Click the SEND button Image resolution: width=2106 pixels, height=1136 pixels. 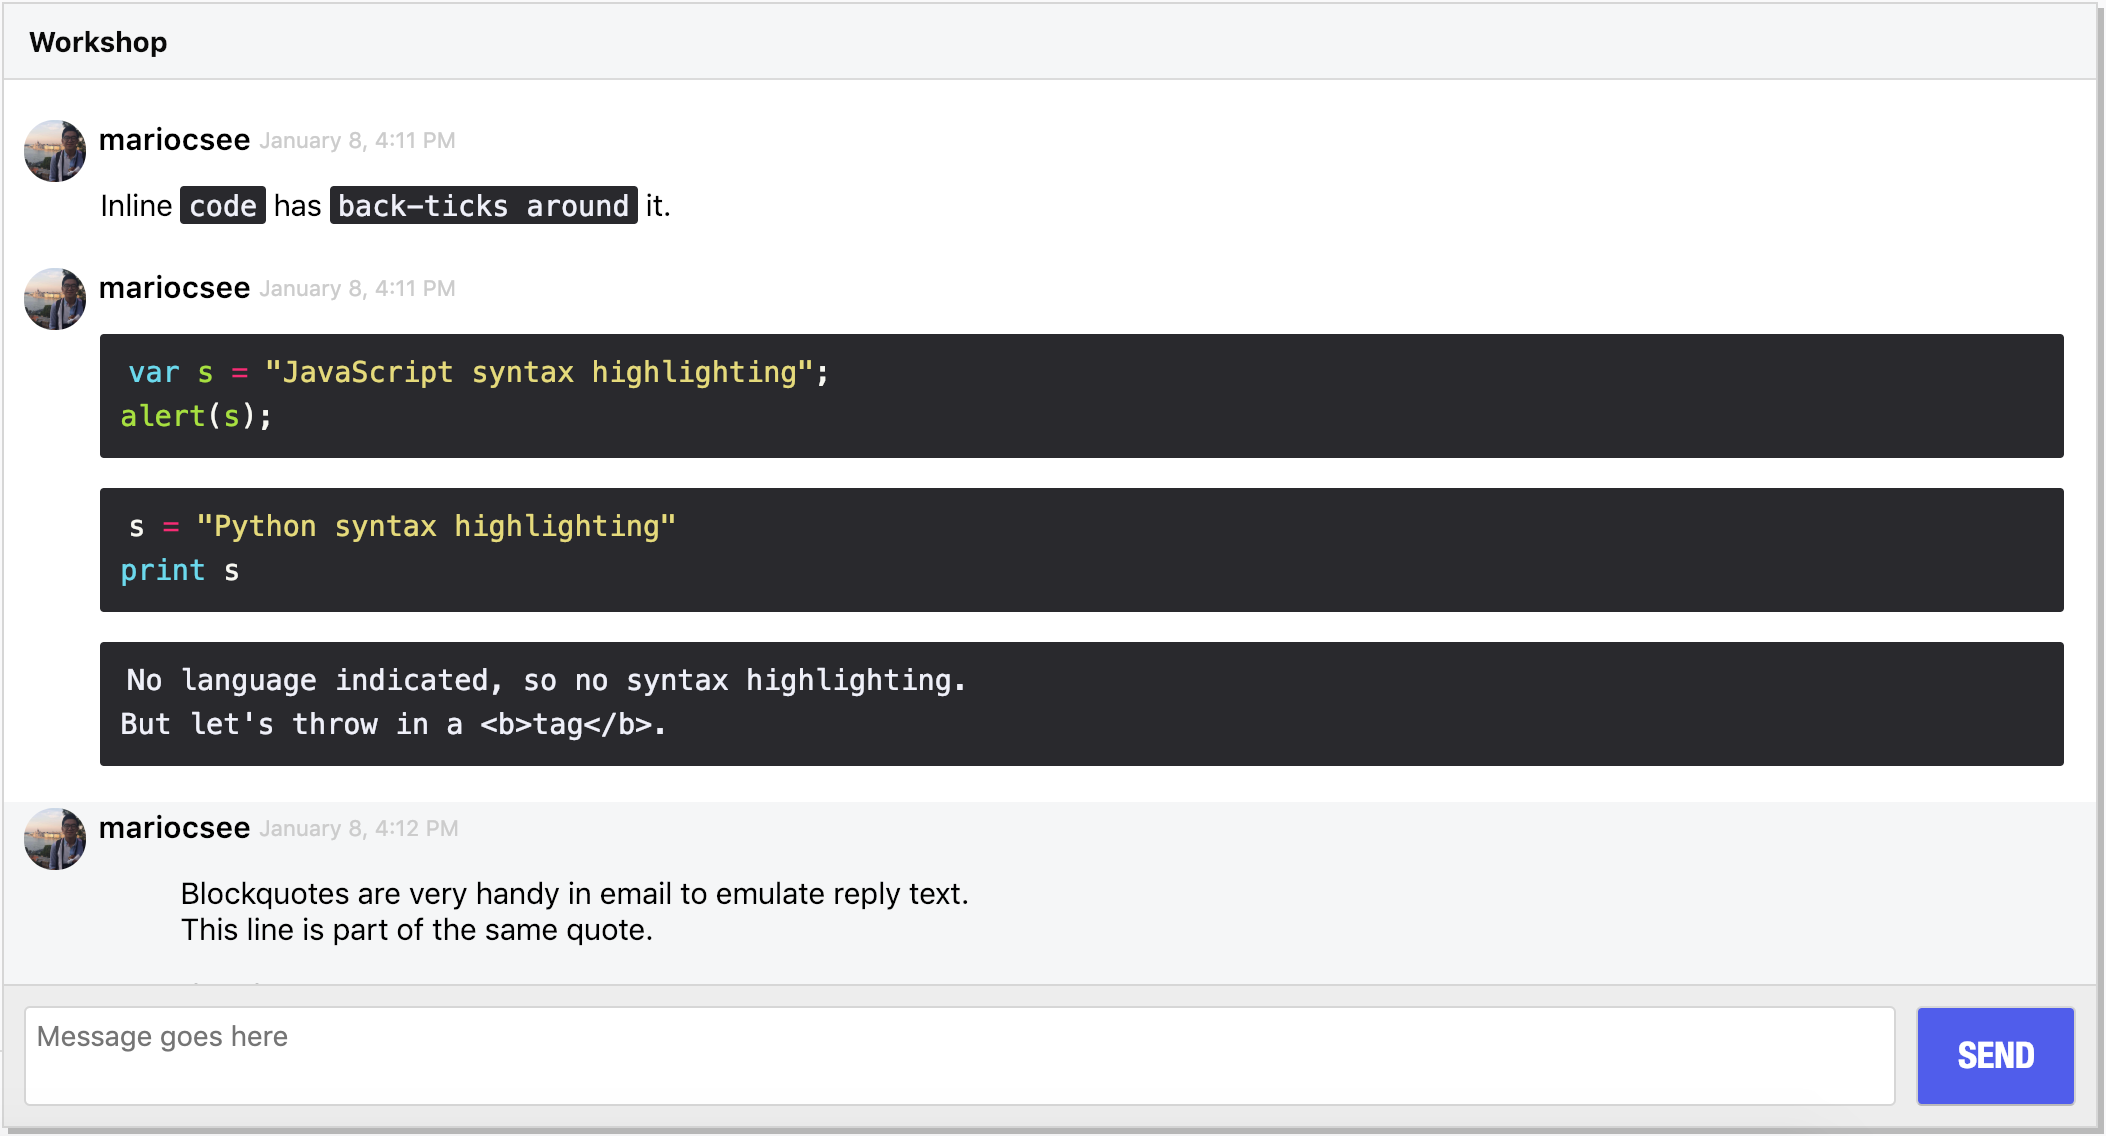pyautogui.click(x=1995, y=1056)
